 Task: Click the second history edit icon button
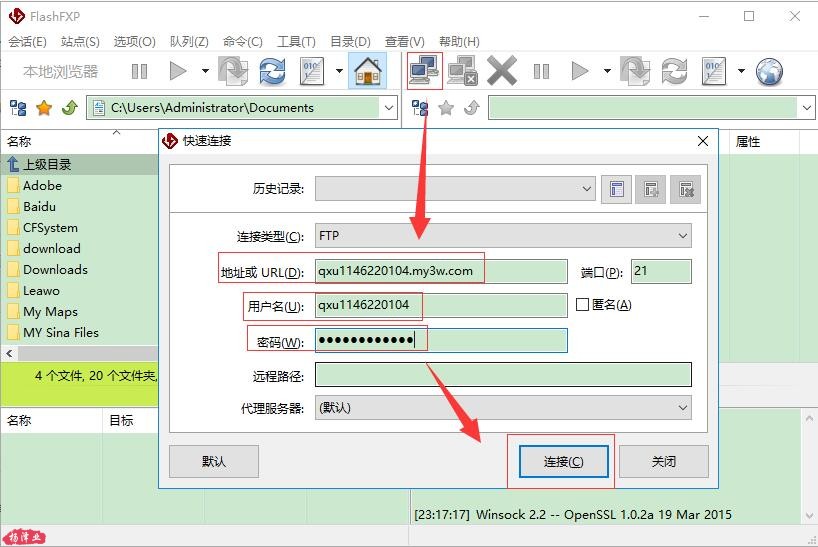click(651, 189)
